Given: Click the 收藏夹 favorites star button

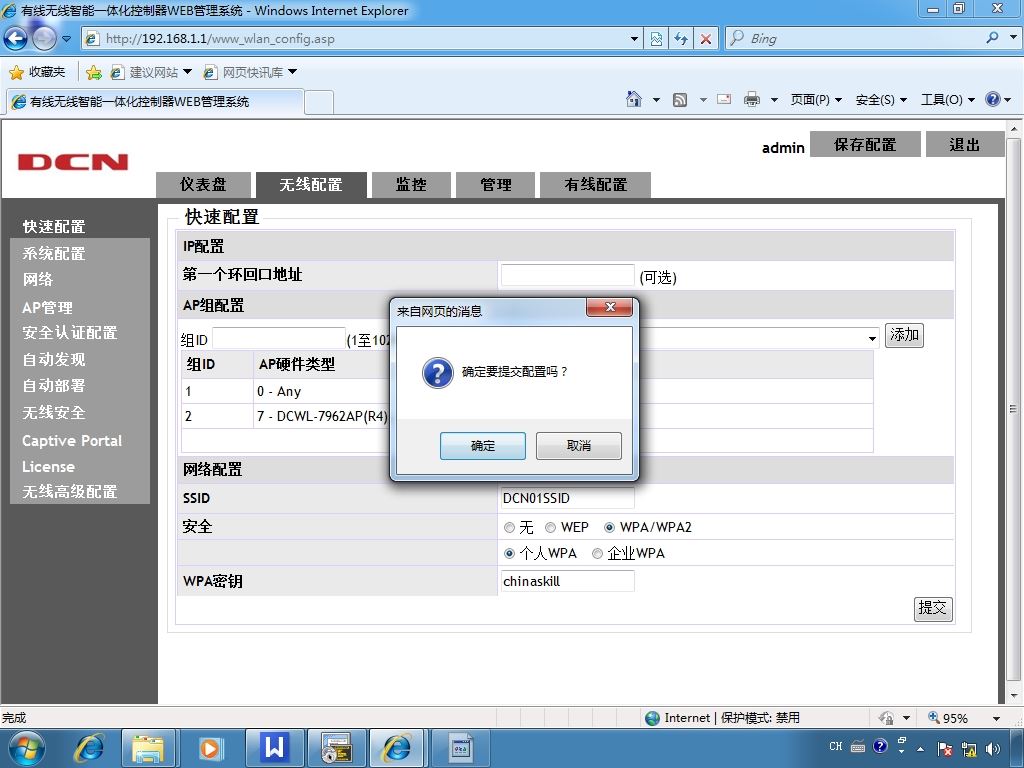Looking at the screenshot, I should pyautogui.click(x=38, y=72).
